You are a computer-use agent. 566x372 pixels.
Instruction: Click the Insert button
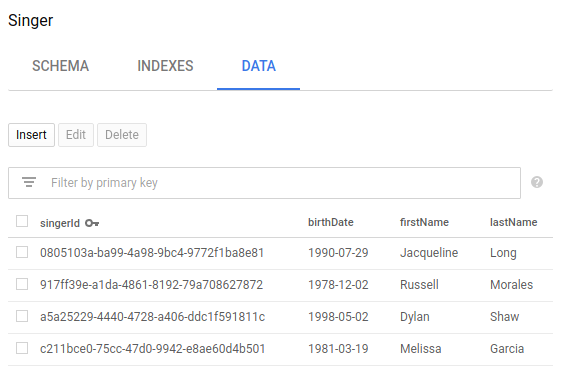31,135
